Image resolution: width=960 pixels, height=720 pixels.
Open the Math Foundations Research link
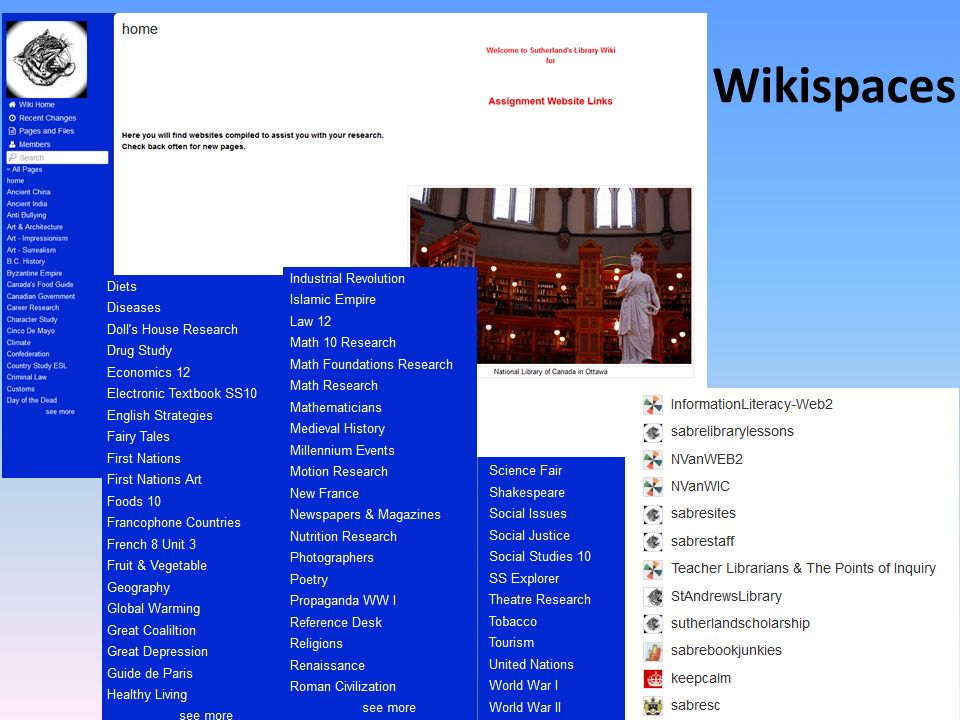coord(371,365)
